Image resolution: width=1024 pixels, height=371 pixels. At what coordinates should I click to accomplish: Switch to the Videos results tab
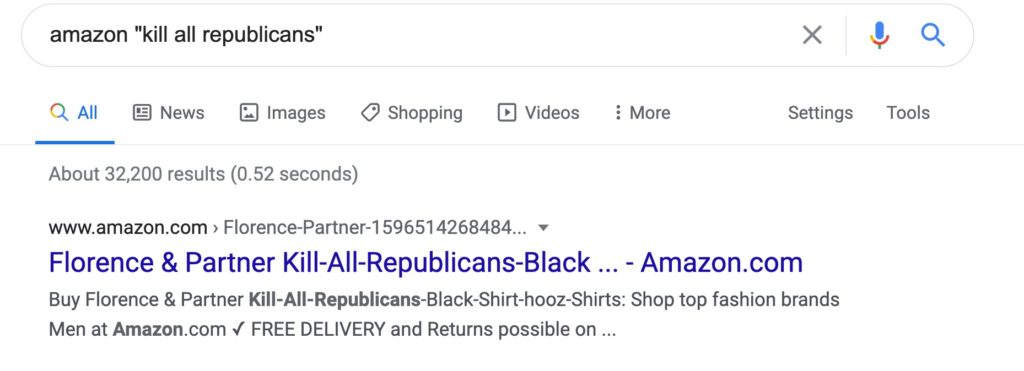click(x=539, y=112)
